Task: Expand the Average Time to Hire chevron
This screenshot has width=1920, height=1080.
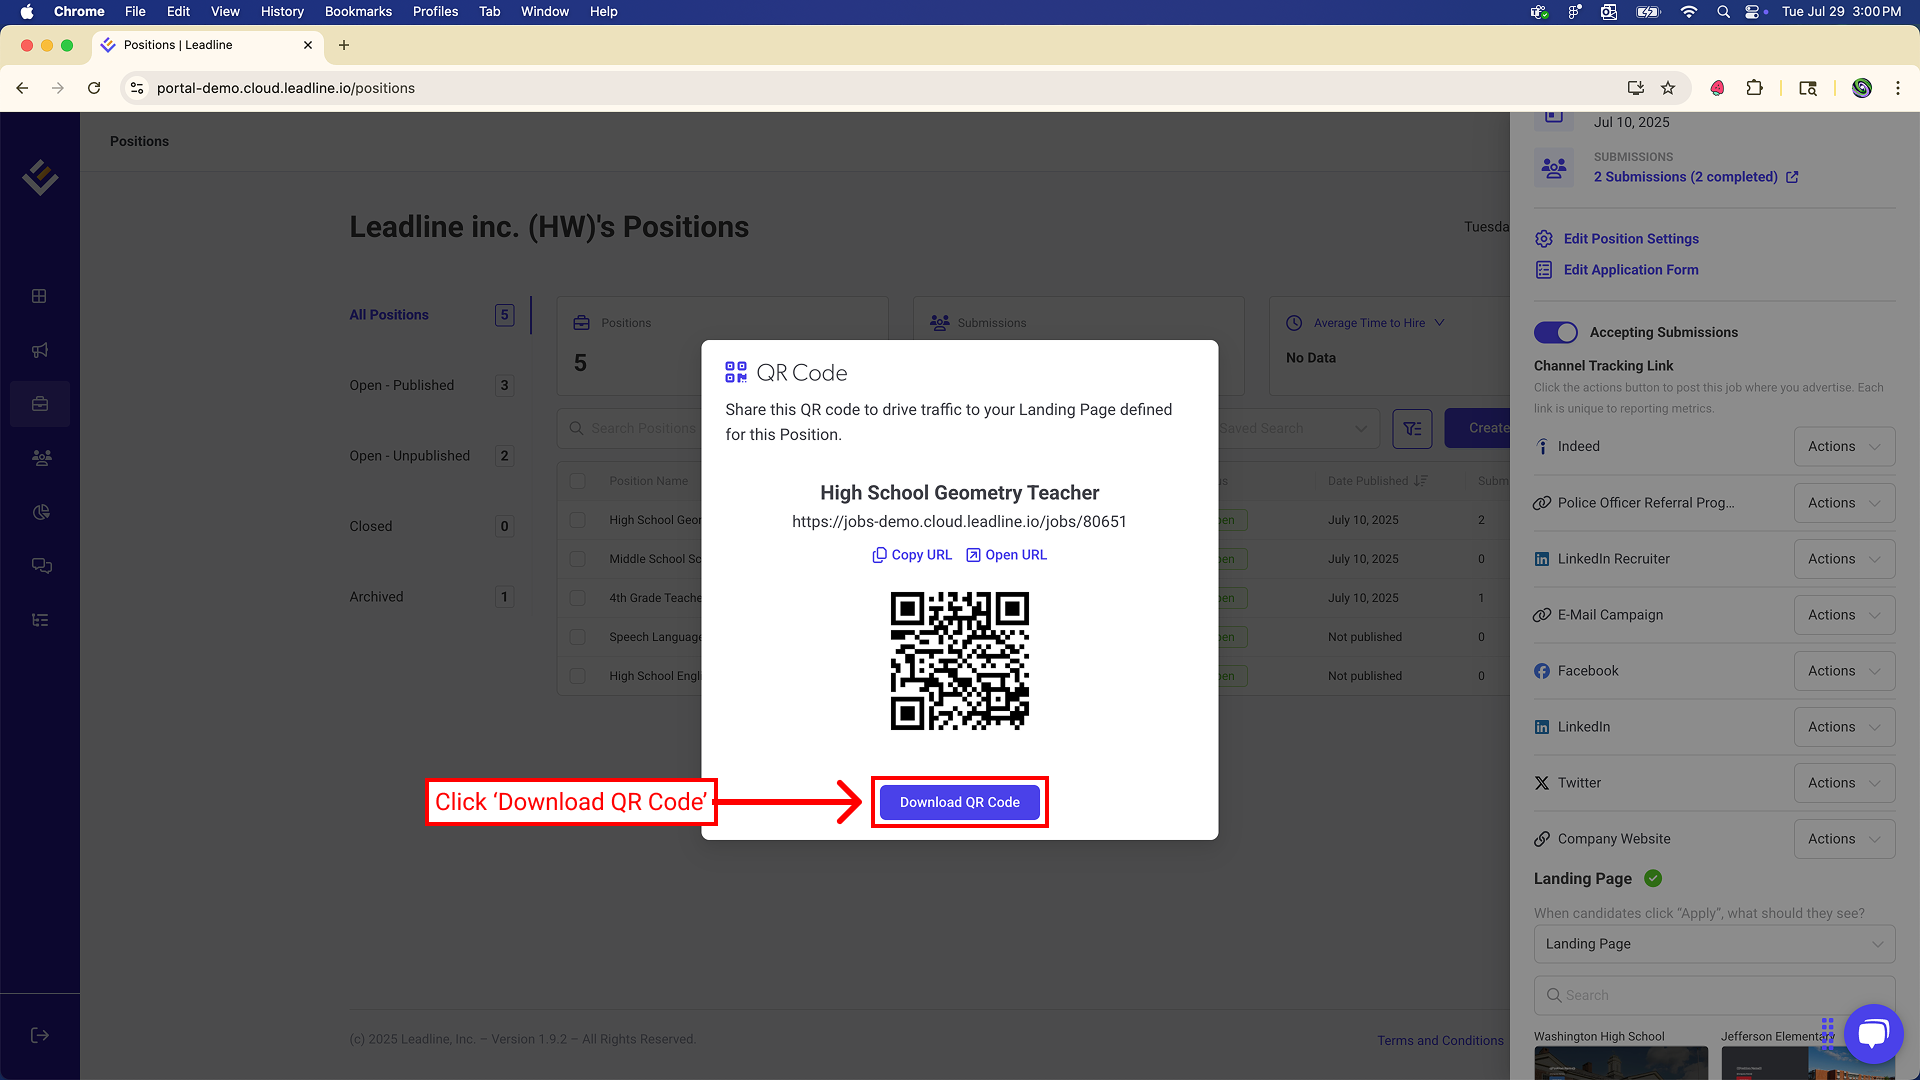Action: click(x=1439, y=323)
